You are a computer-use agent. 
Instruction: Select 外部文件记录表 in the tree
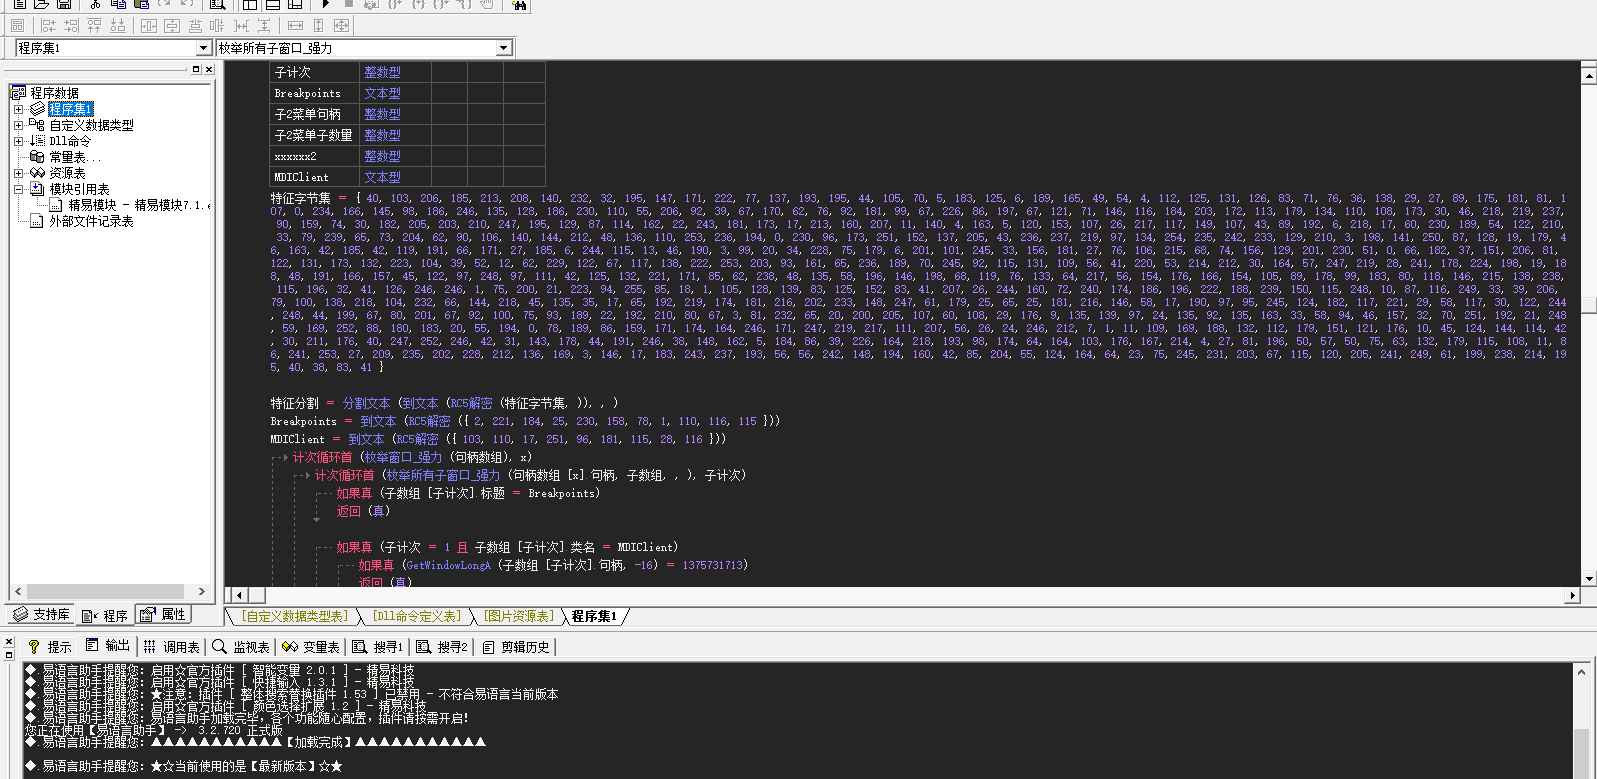click(x=91, y=221)
